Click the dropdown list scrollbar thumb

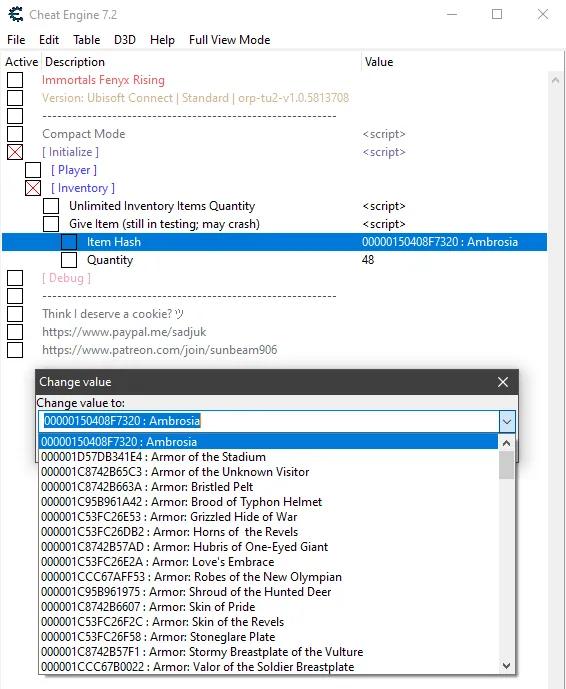[506, 465]
